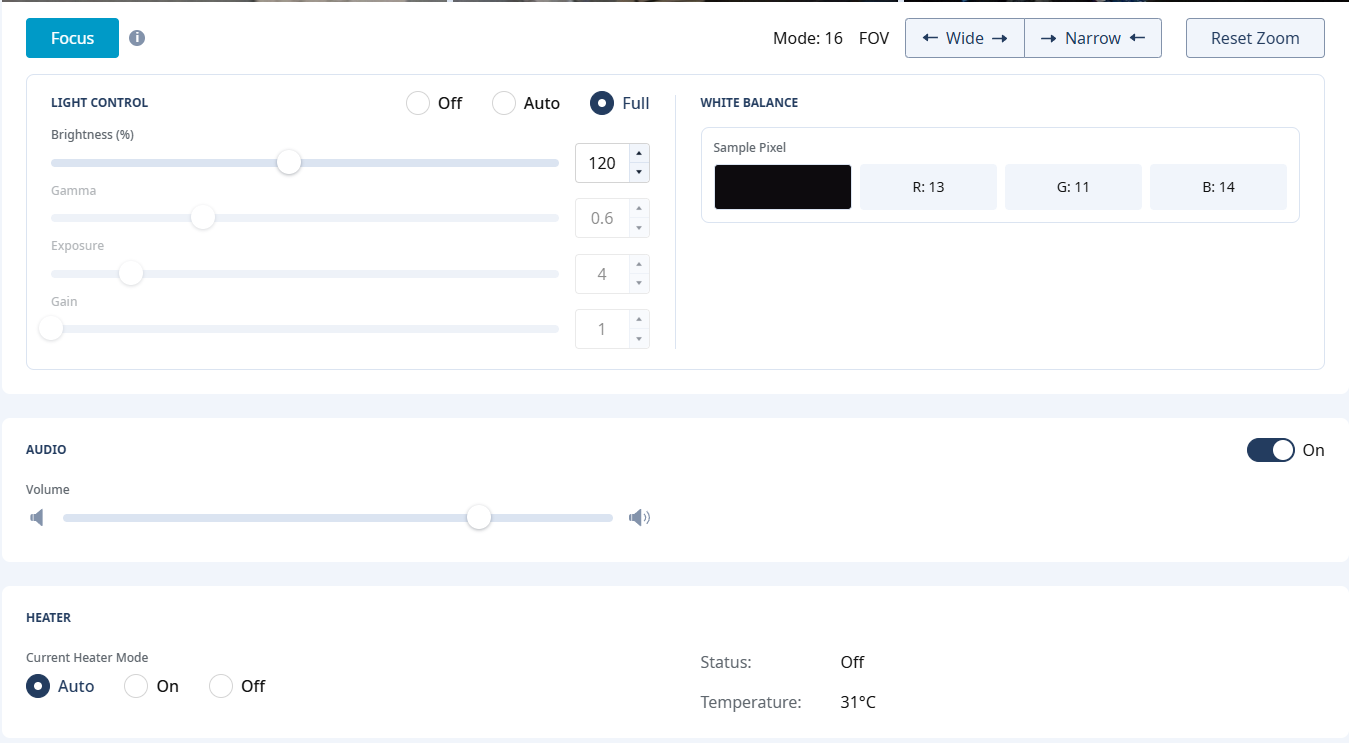1349x743 pixels.
Task: Click the muted speaker volume icon
Action: 37,518
